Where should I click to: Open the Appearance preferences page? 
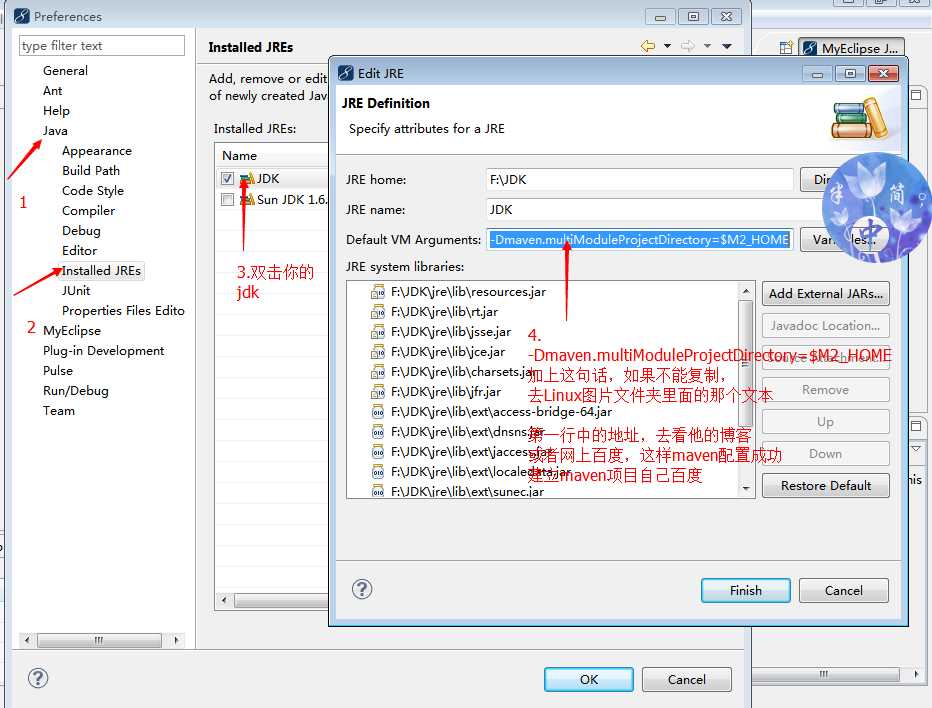click(x=97, y=151)
